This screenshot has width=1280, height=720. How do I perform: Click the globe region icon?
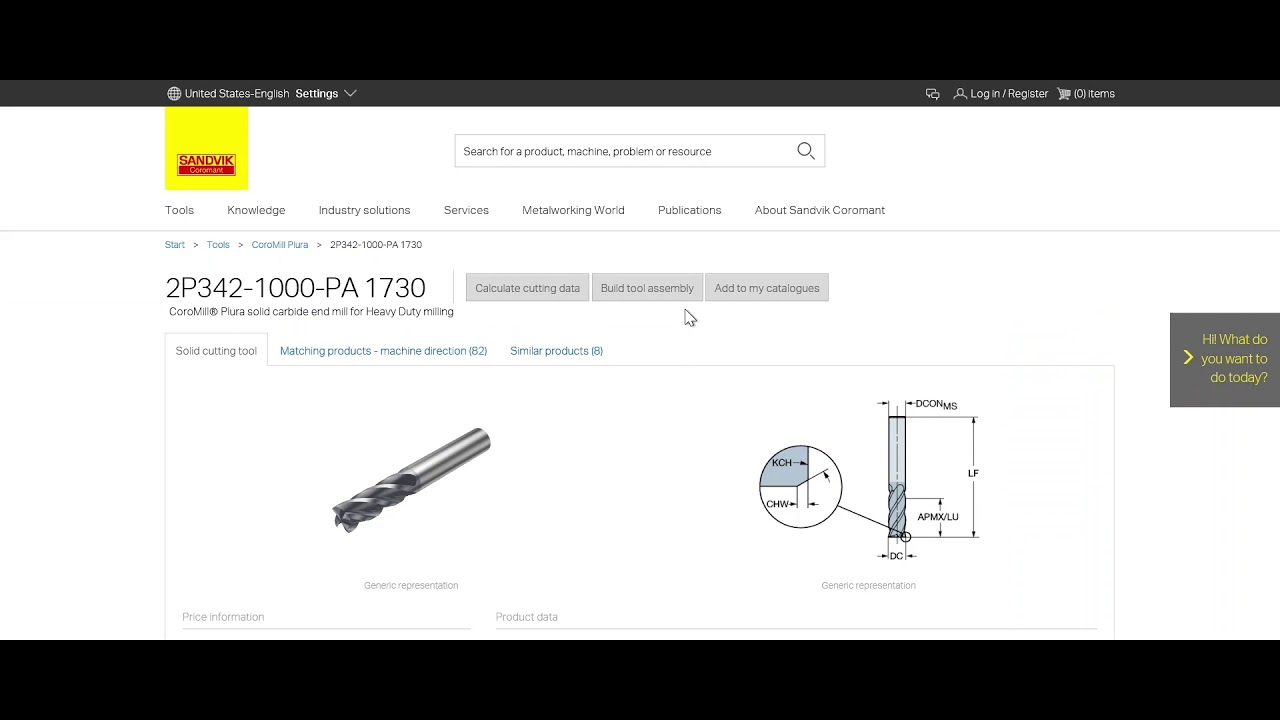click(174, 93)
